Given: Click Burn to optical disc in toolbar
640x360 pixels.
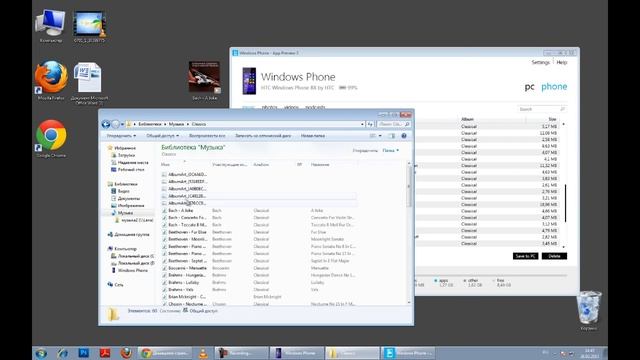Looking at the screenshot, I should point(263,136).
